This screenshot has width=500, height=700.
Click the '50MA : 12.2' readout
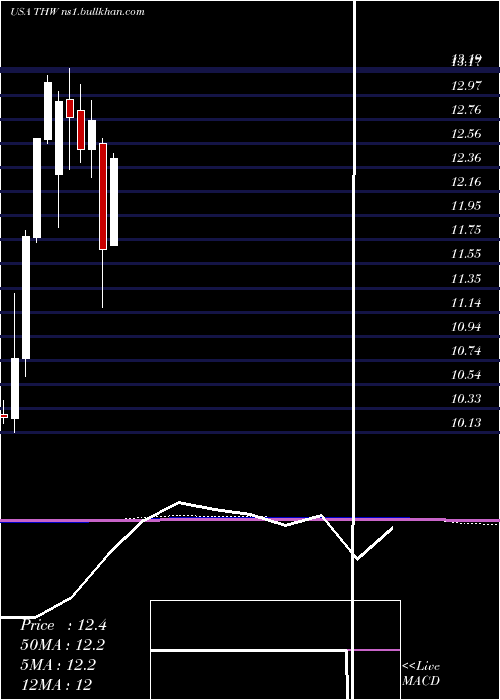pyautogui.click(x=63, y=645)
